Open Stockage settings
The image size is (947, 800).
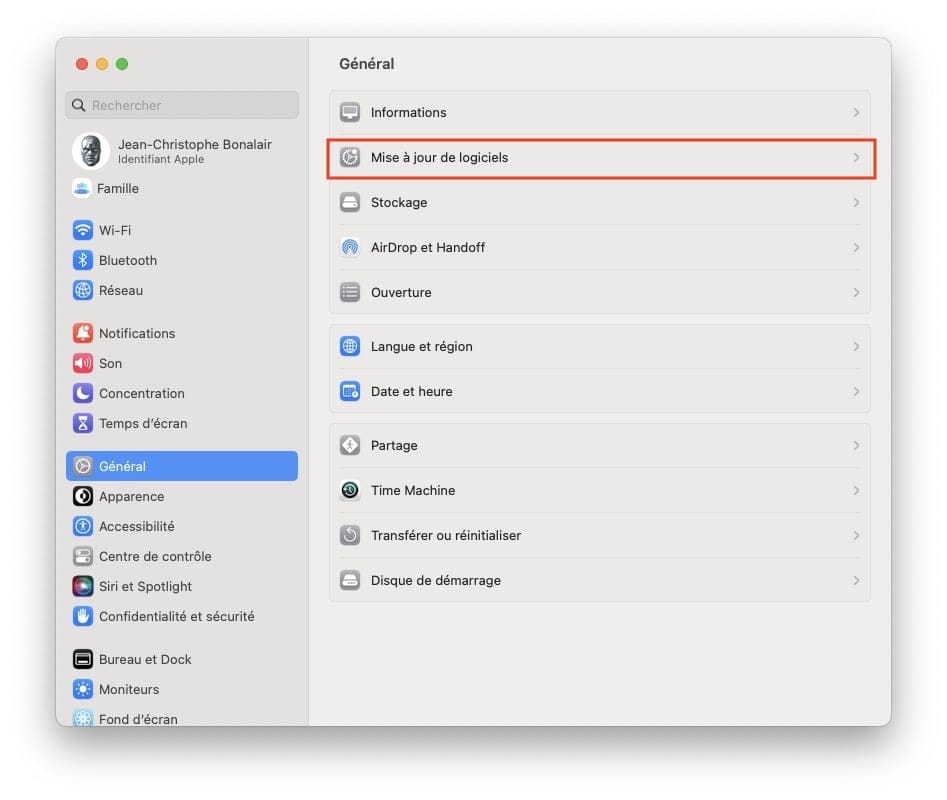pos(600,202)
